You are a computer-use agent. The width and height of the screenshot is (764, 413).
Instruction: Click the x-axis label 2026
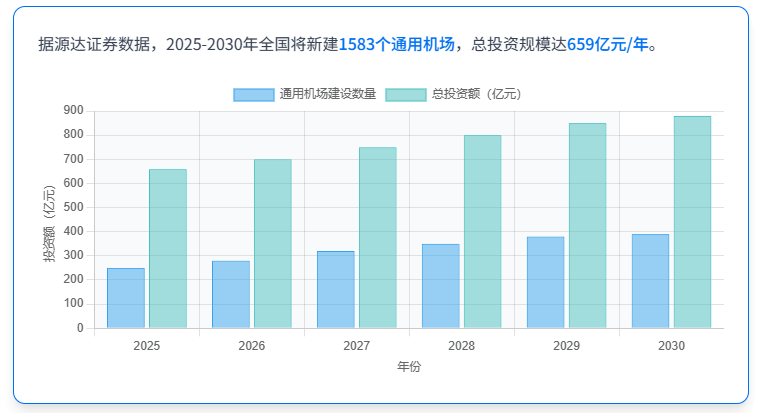[x=251, y=346]
